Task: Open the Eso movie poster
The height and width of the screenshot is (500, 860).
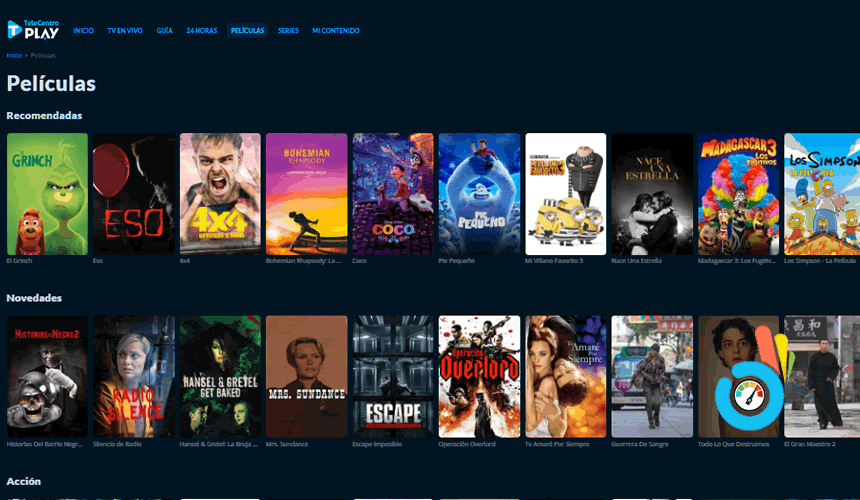Action: pos(134,194)
